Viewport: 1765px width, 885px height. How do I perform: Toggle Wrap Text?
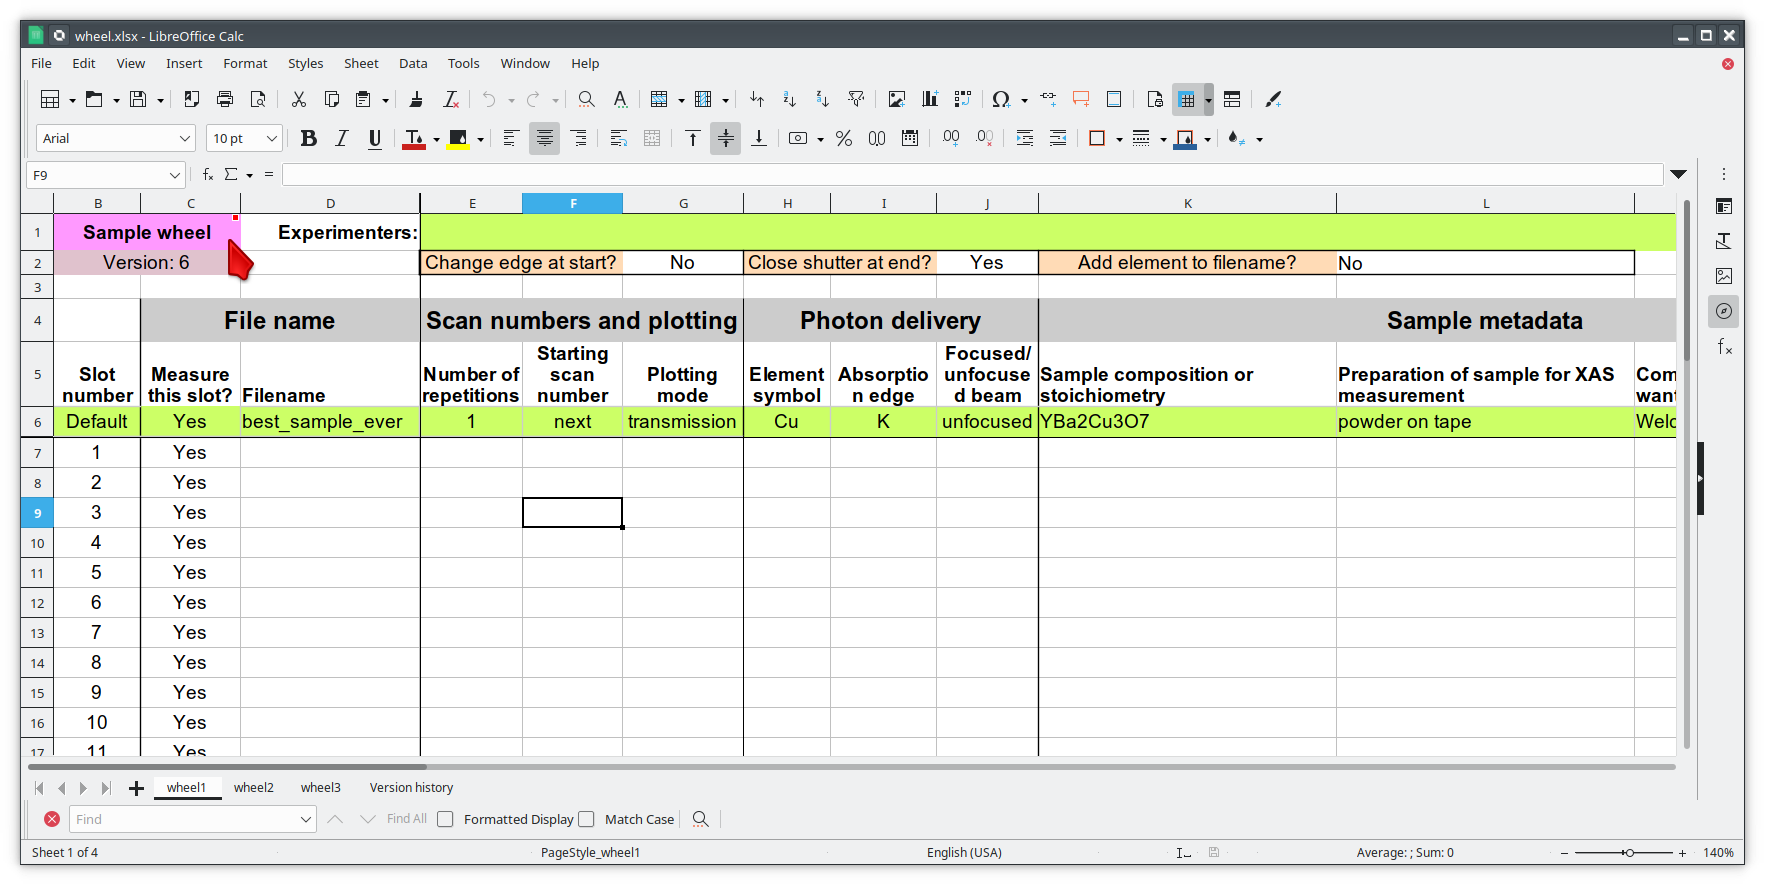pyautogui.click(x=619, y=138)
